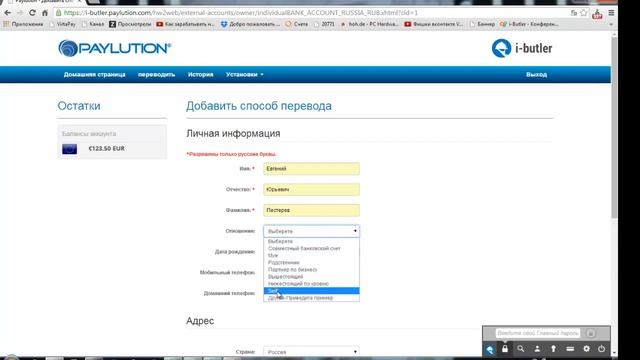Reload the page with refresh icon

click(x=32, y=13)
